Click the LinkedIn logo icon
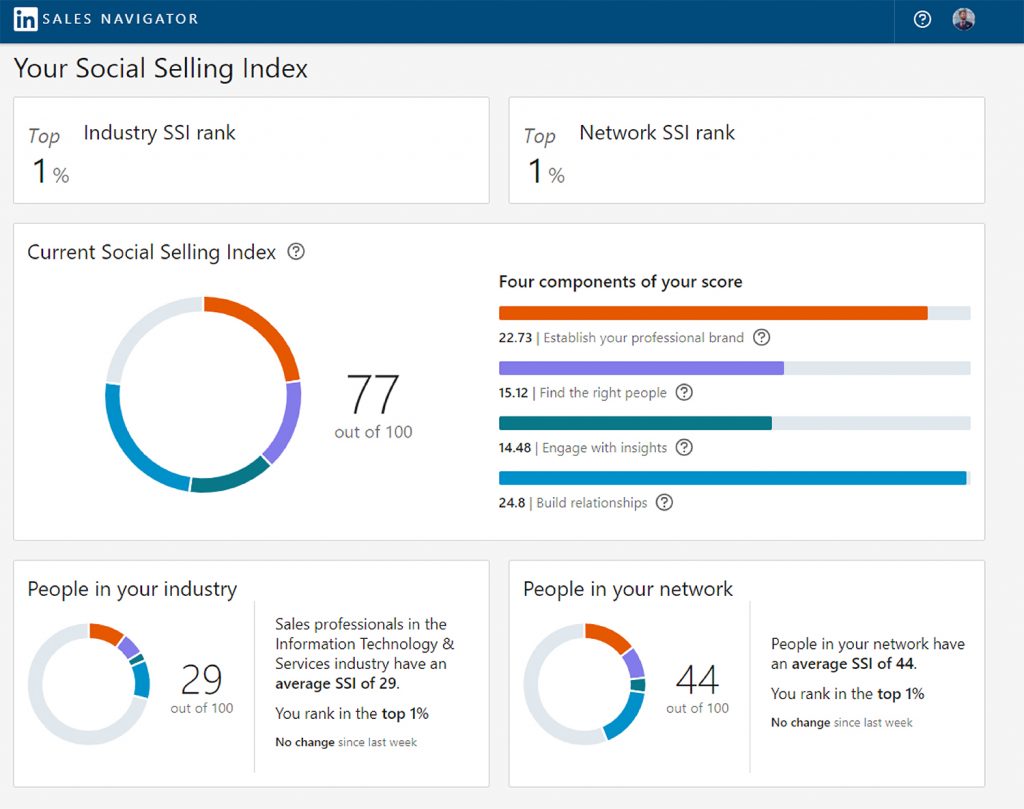The width and height of the screenshot is (1024, 809). click(25, 19)
